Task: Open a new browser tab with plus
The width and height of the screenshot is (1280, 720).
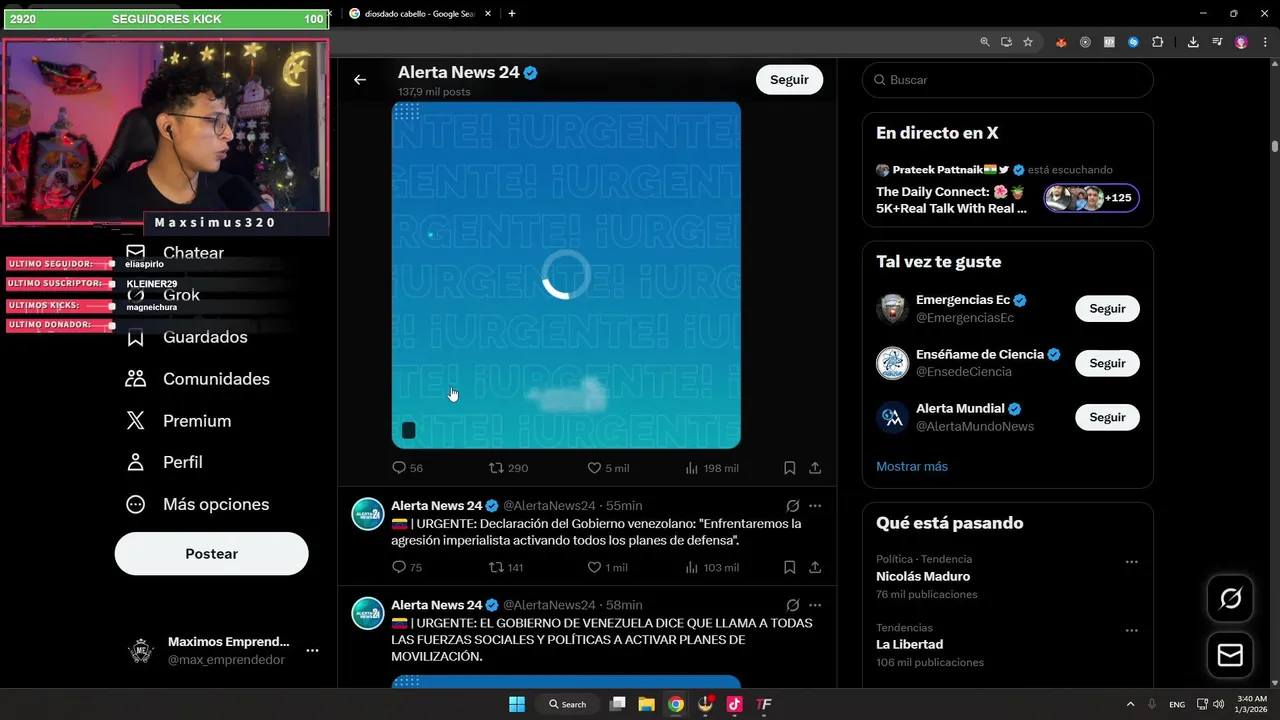Action: coord(512,14)
